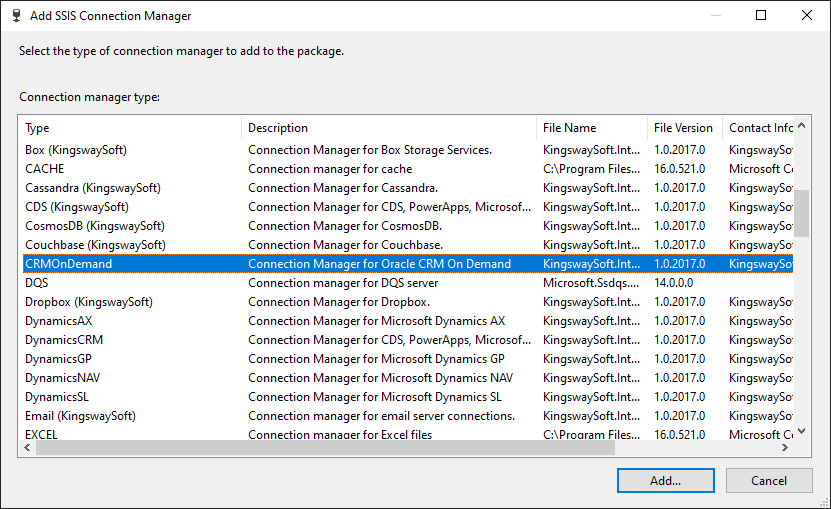Click 'Connection Manager for Microsoft Dynamics SL' description
The width and height of the screenshot is (831, 509).
(x=375, y=398)
